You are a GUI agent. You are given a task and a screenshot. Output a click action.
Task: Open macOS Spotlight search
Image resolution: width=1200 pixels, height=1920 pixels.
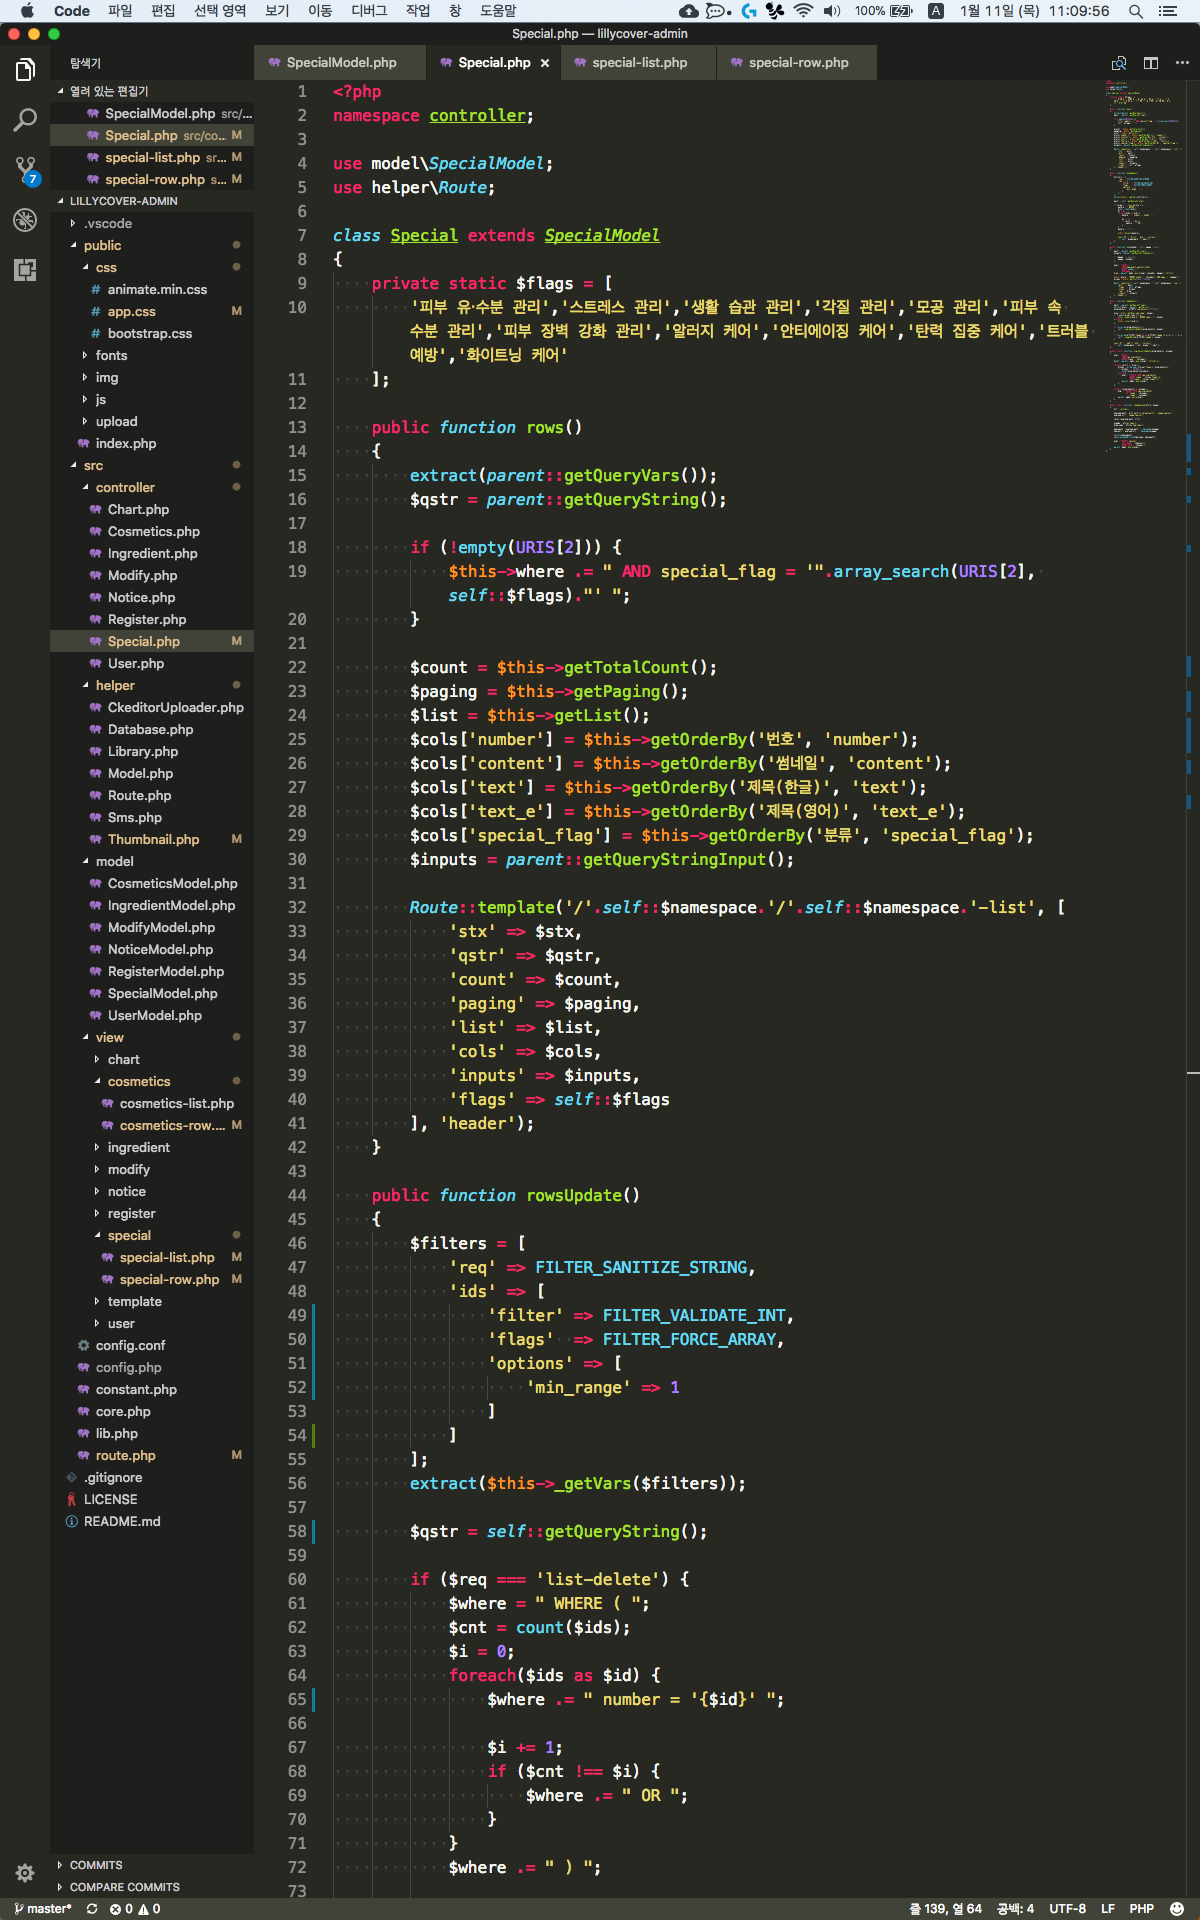(1136, 11)
